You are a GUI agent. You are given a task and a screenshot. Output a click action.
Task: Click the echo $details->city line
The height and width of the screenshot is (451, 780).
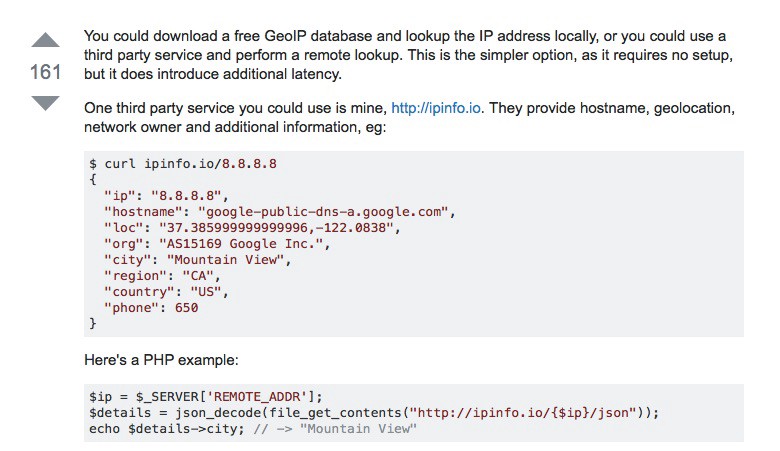click(253, 429)
